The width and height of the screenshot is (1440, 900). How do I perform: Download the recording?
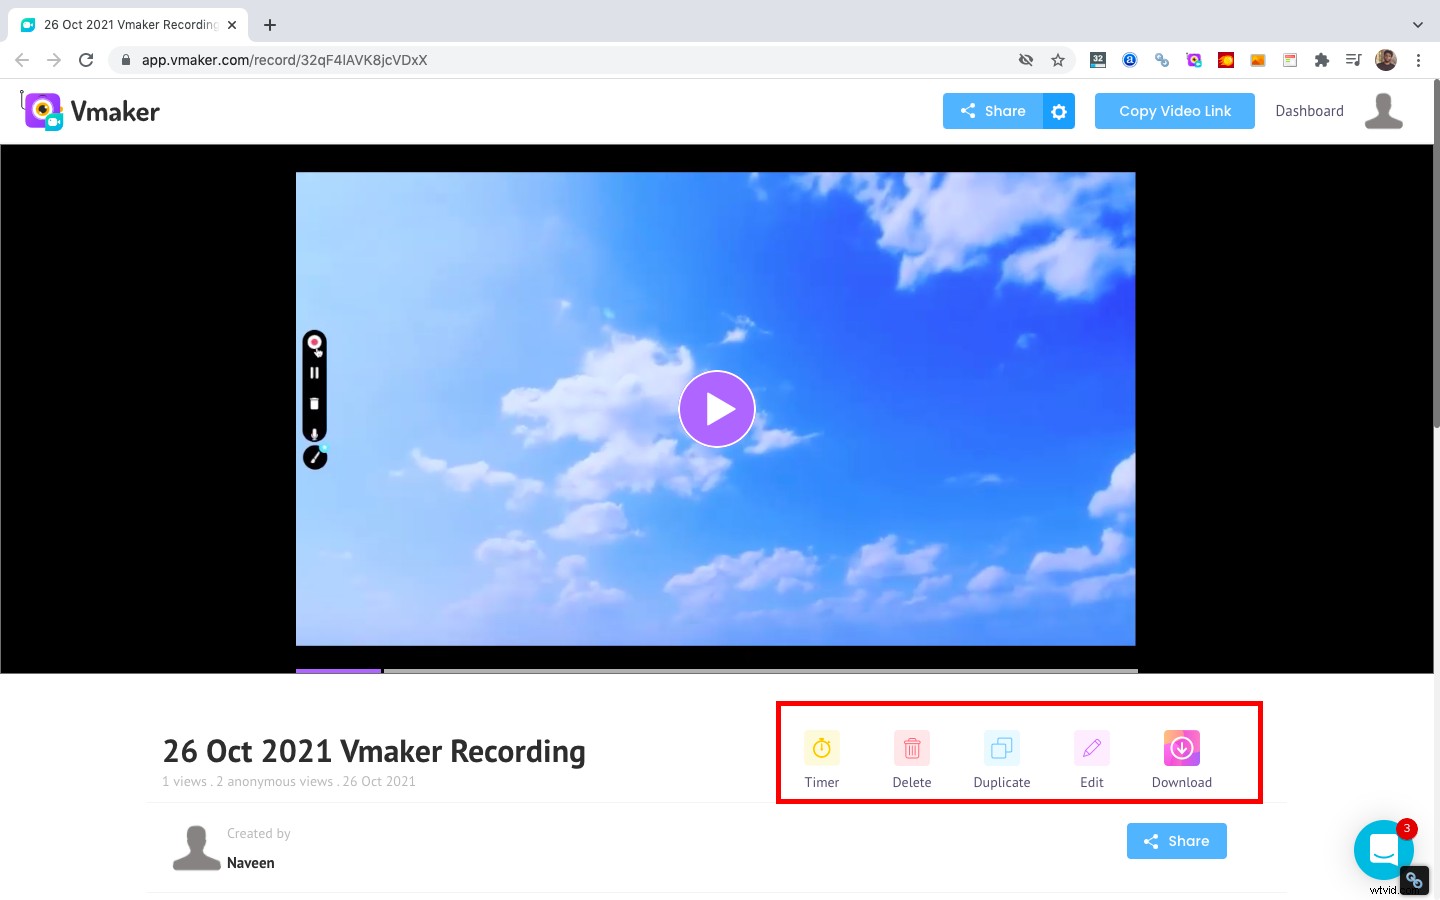(1181, 748)
